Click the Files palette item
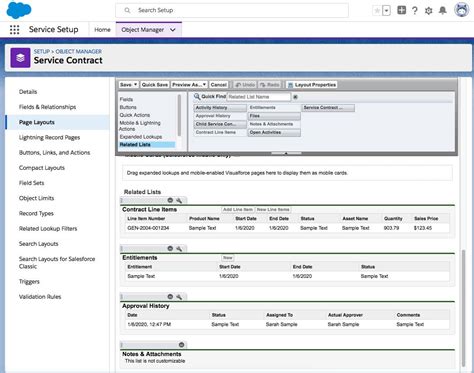This screenshot has height=373, width=474. click(x=274, y=116)
